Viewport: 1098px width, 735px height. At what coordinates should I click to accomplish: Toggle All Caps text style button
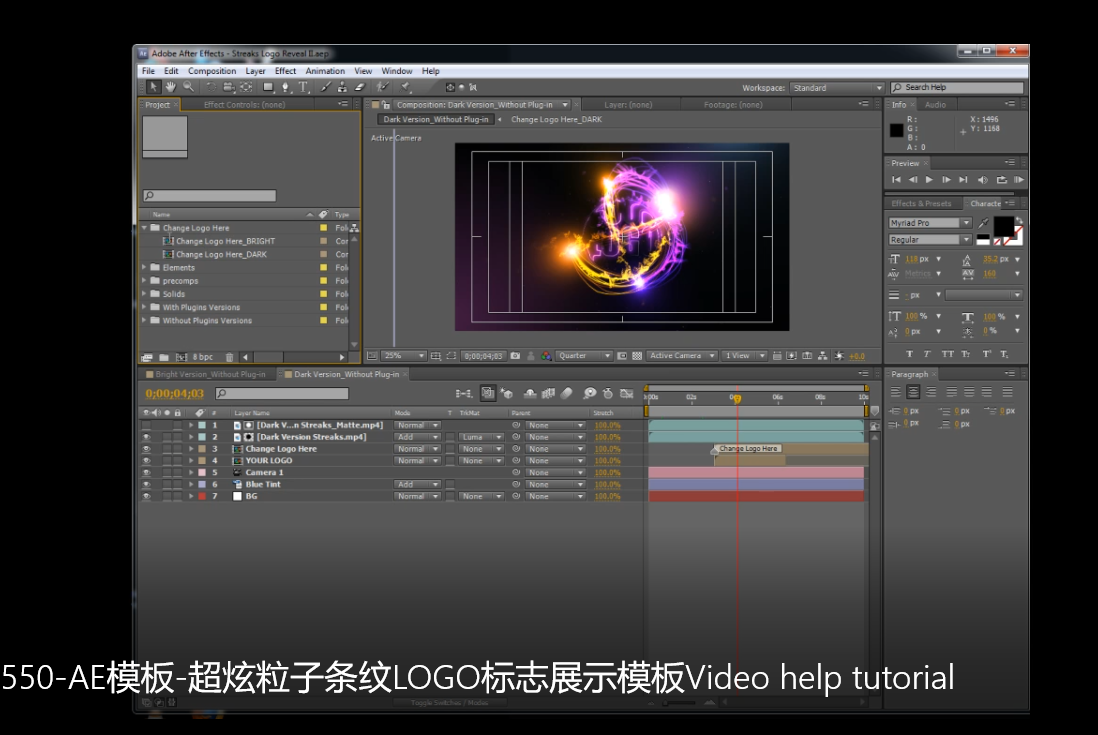(947, 354)
